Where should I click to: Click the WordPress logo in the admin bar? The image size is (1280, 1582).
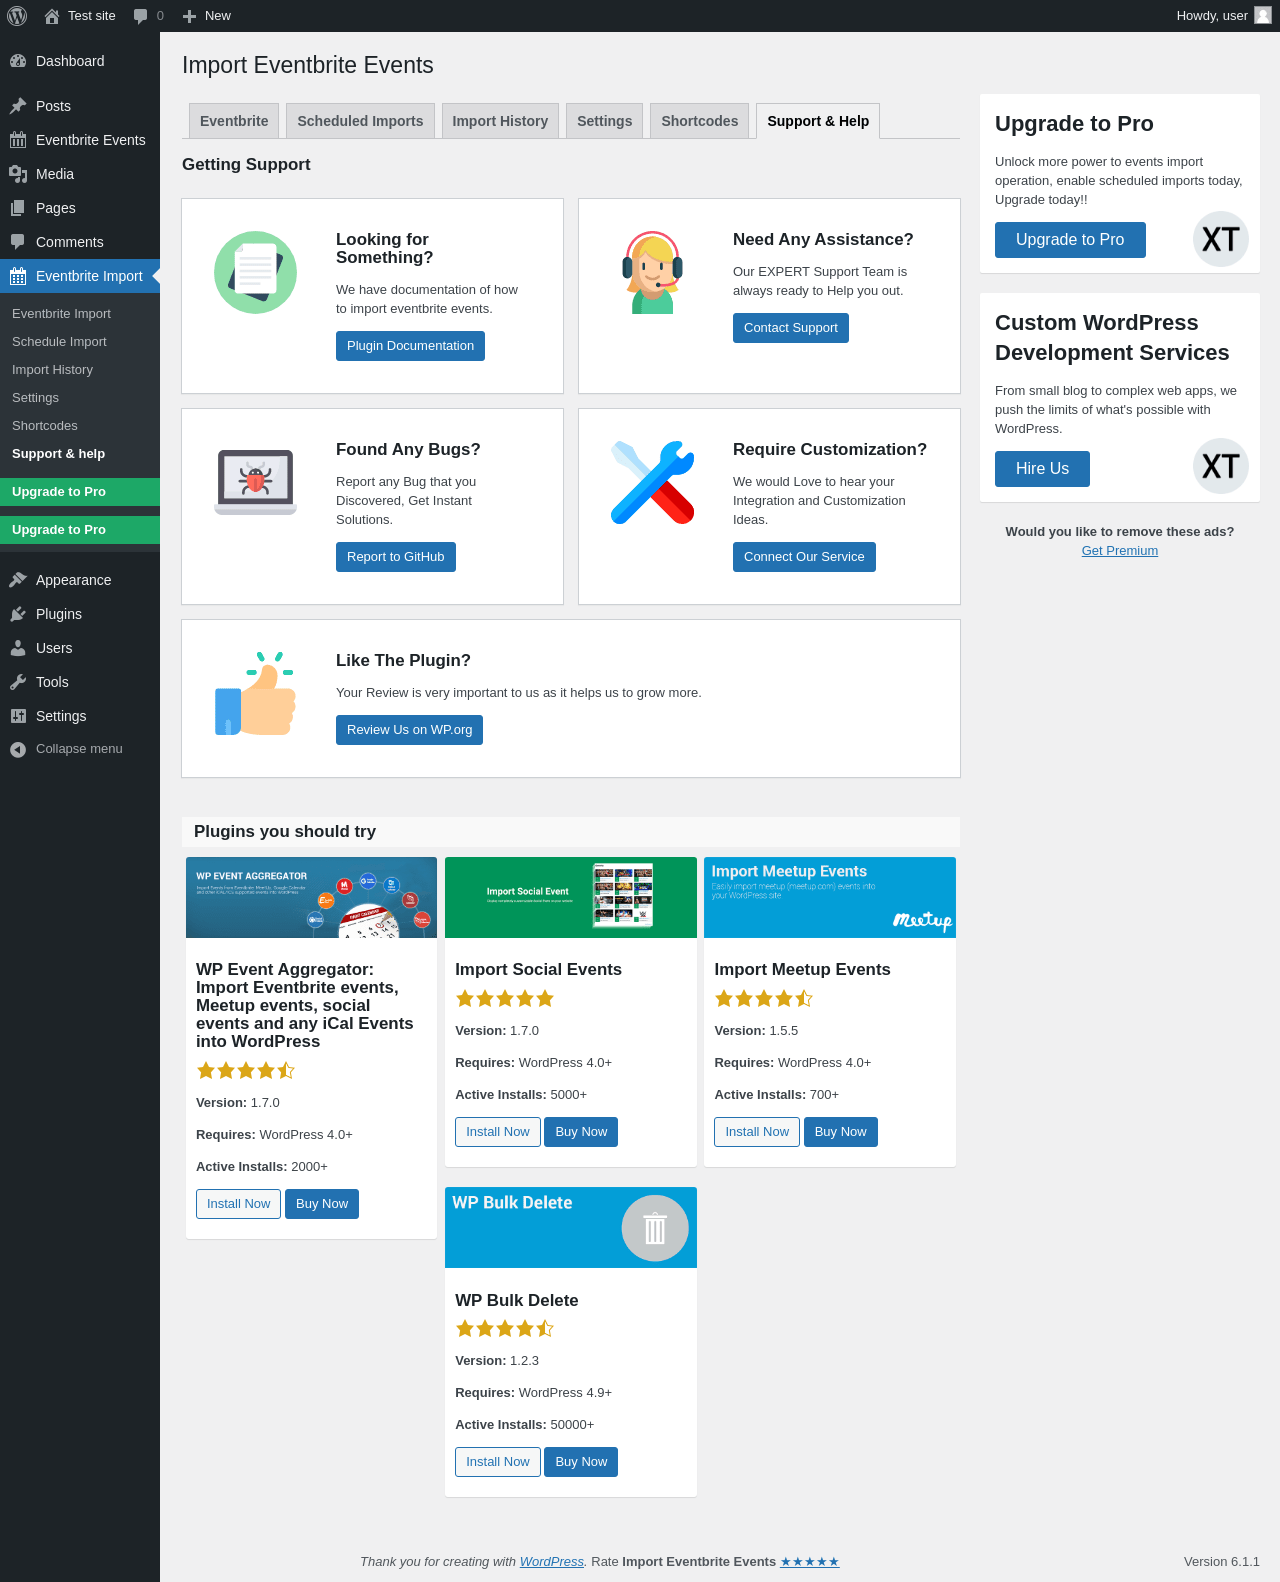(x=17, y=16)
